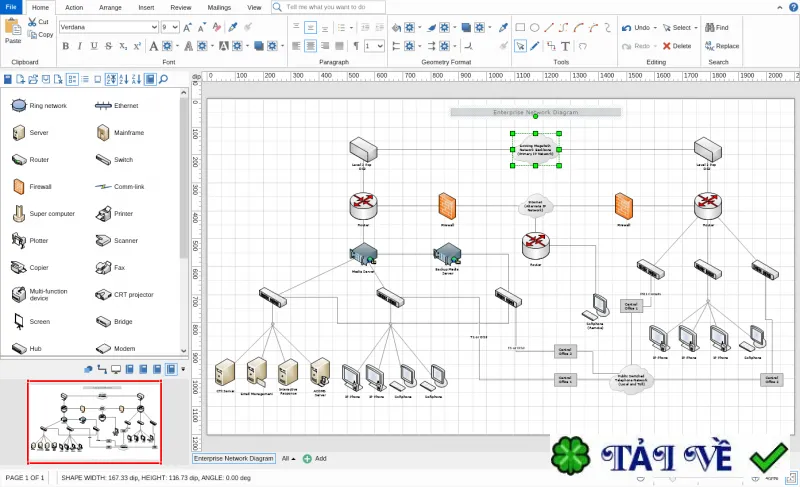This screenshot has height=487, width=800.
Task: Open the File menu
Action: (x=11, y=7)
